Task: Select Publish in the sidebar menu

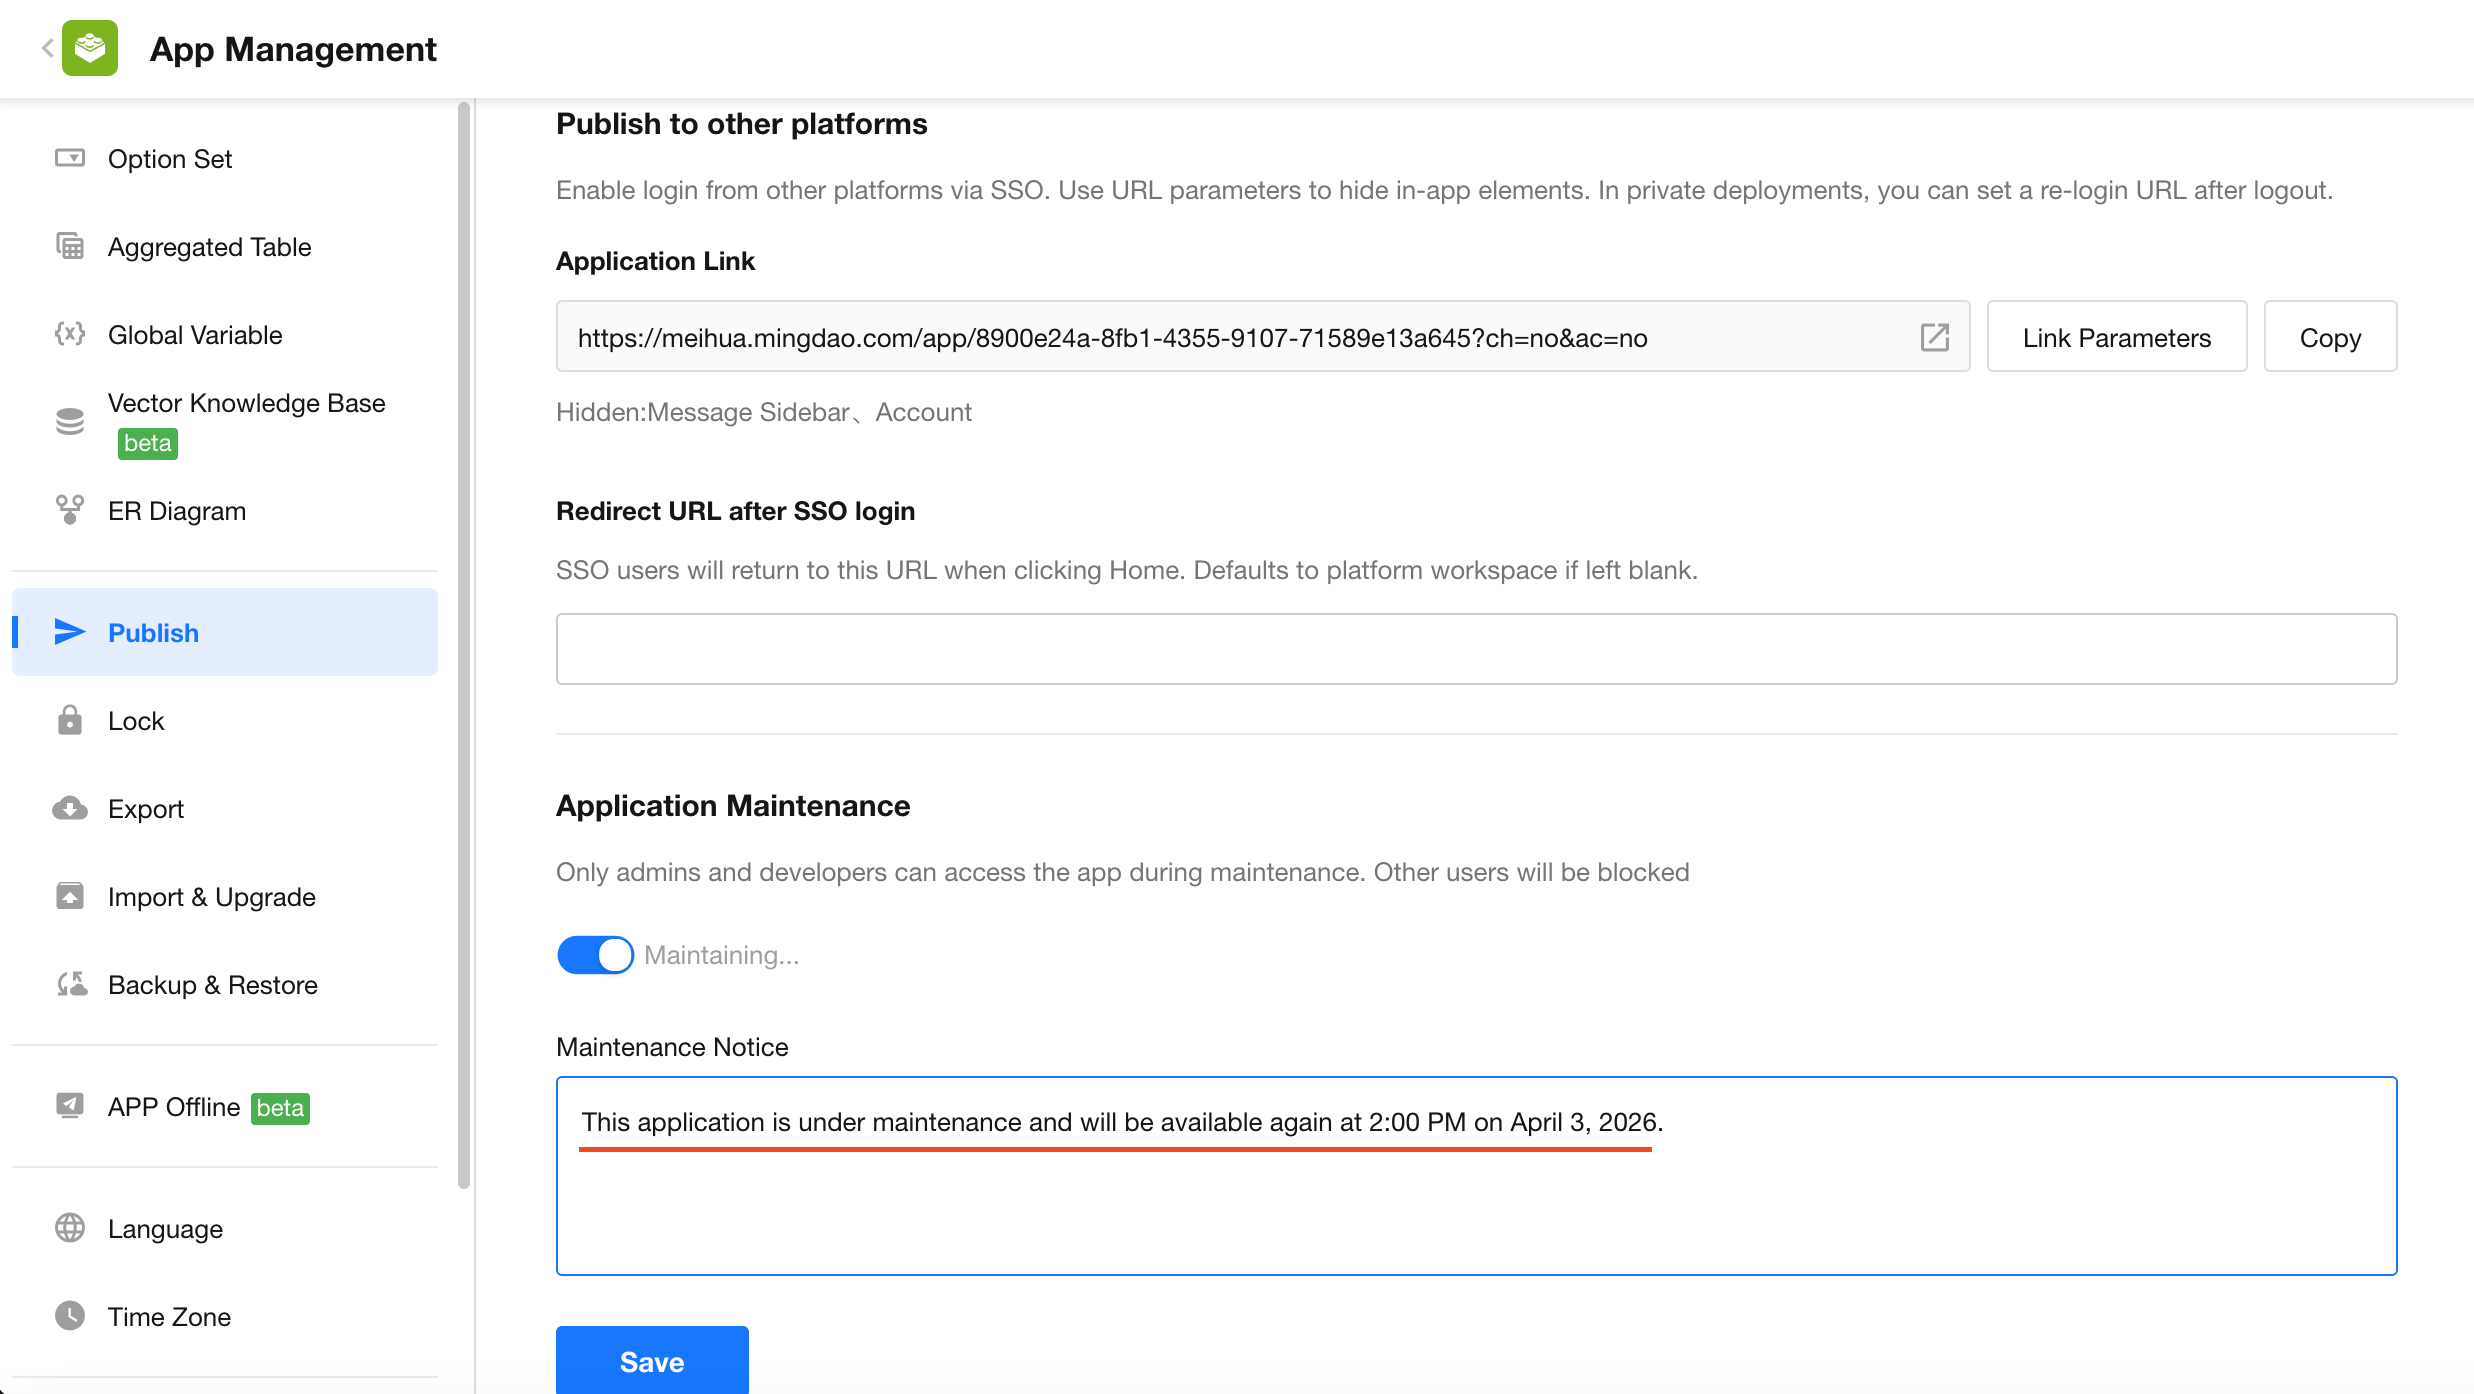Action: coord(154,632)
